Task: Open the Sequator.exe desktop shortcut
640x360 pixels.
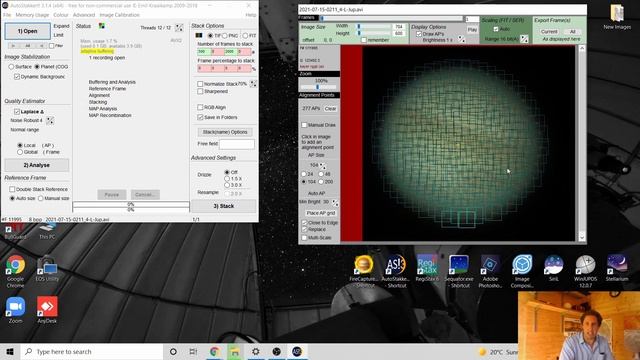Action: [459, 271]
